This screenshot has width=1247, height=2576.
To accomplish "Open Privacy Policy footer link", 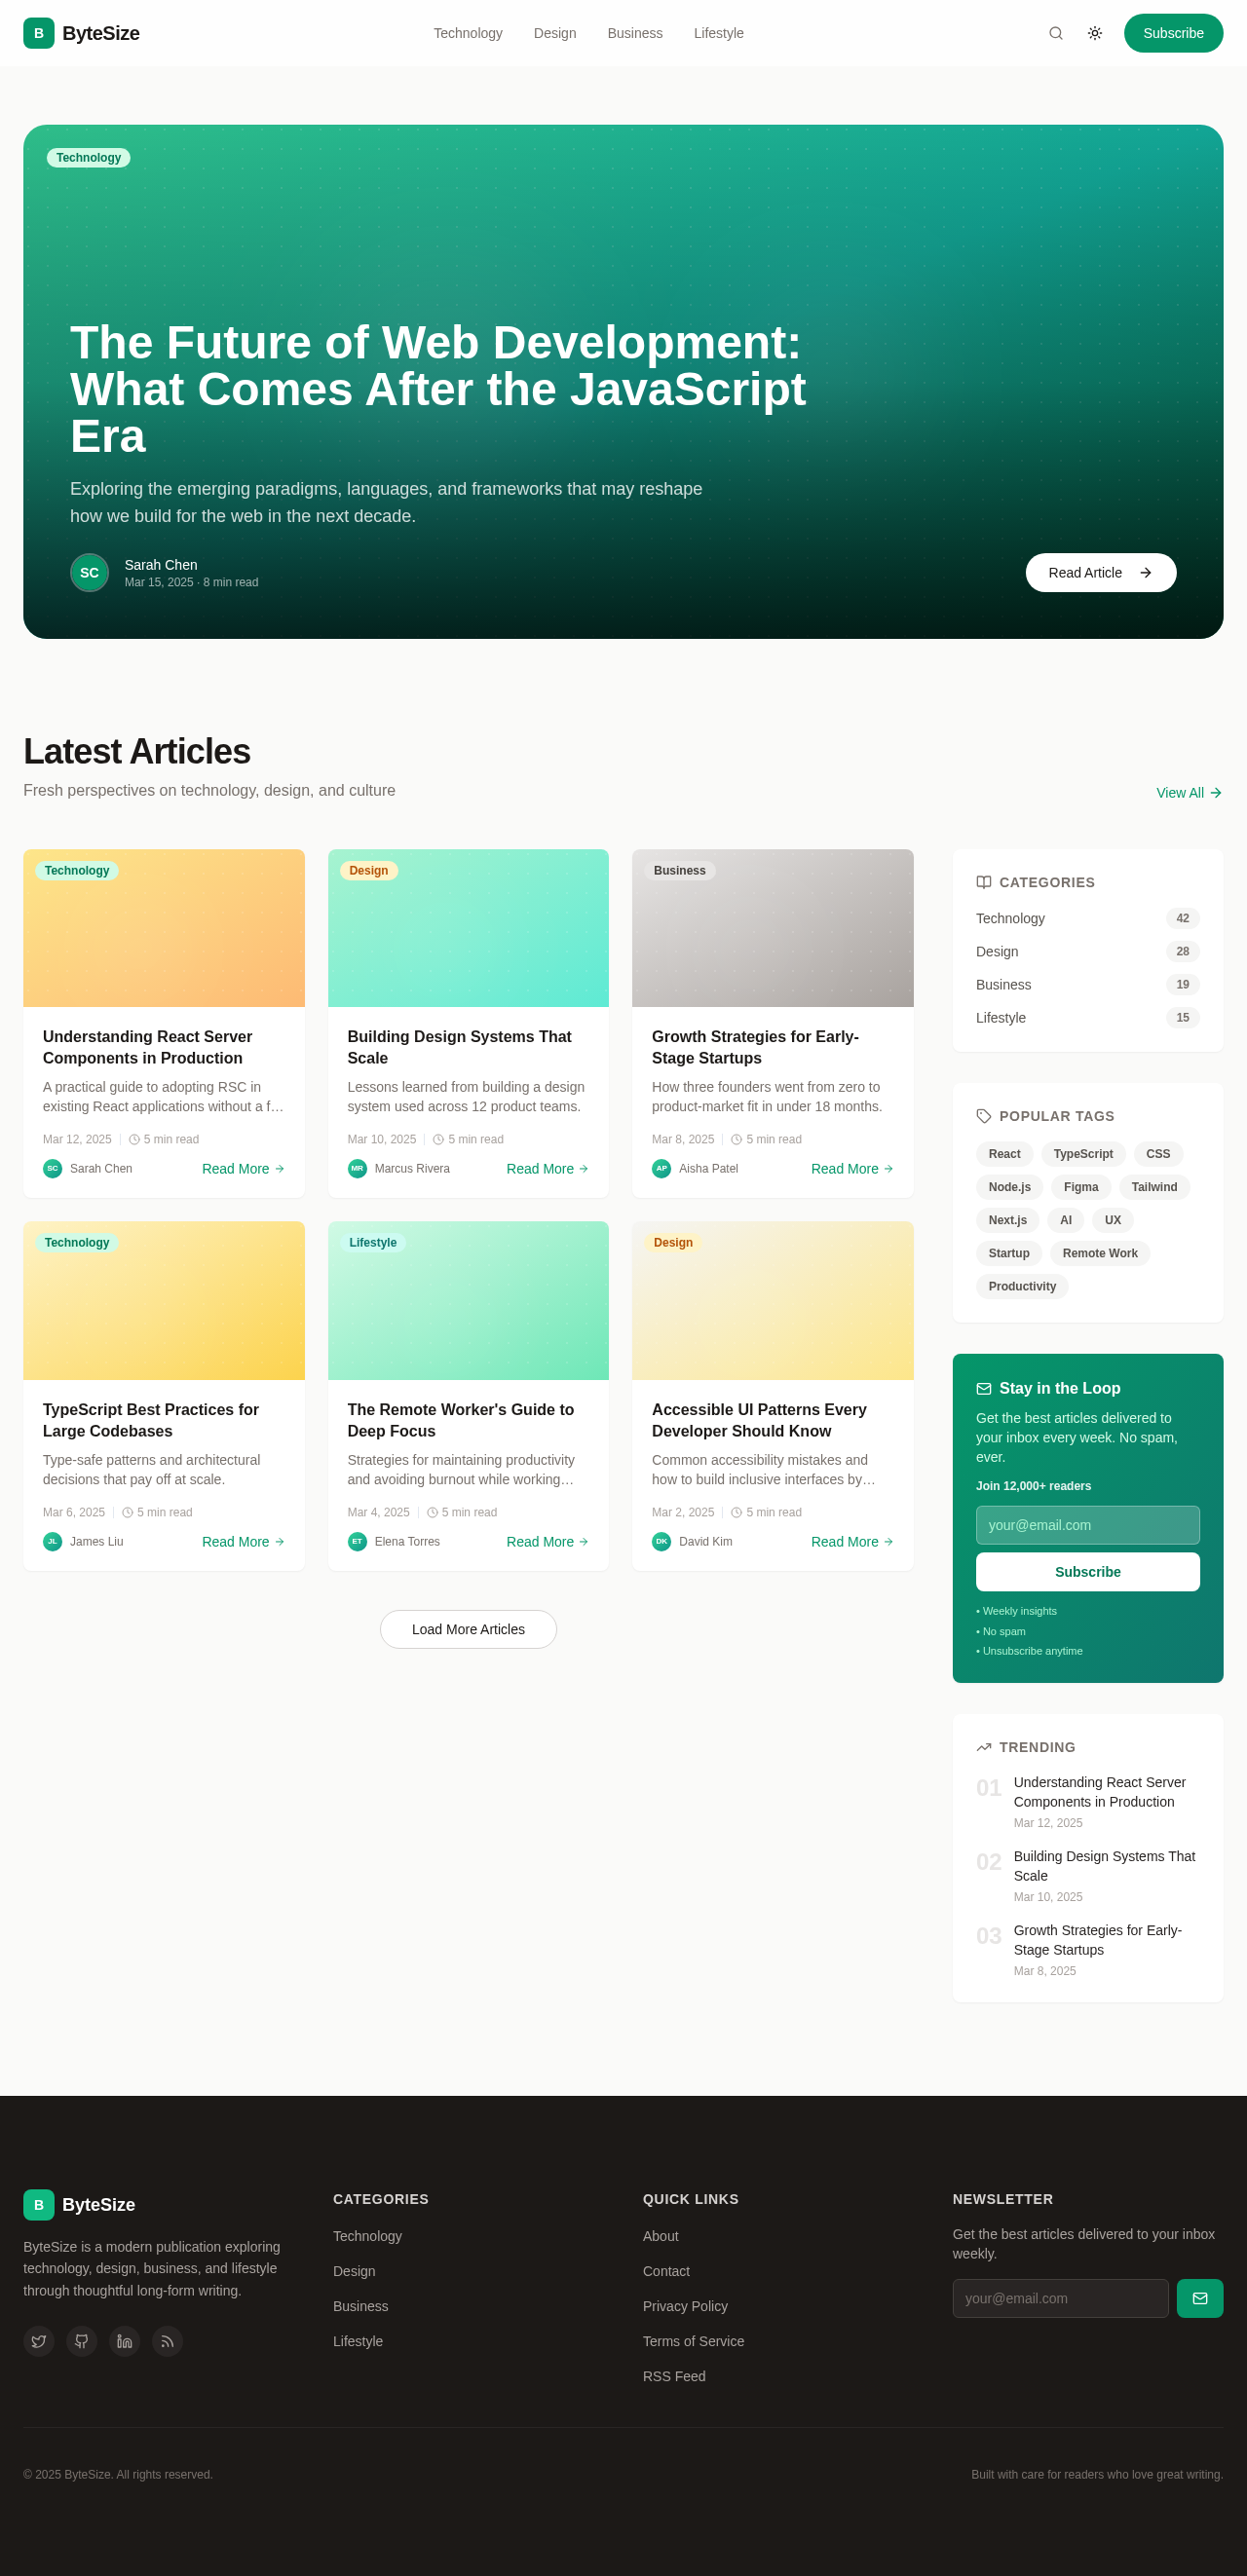I will click(x=685, y=2306).
